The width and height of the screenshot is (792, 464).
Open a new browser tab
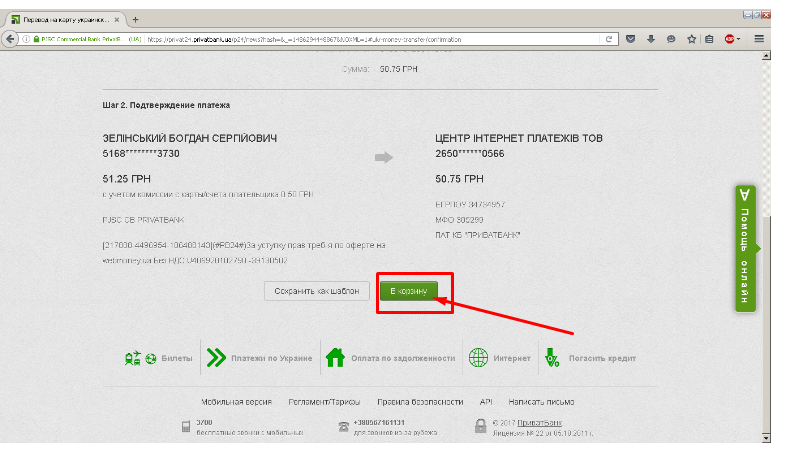pyautogui.click(x=135, y=19)
